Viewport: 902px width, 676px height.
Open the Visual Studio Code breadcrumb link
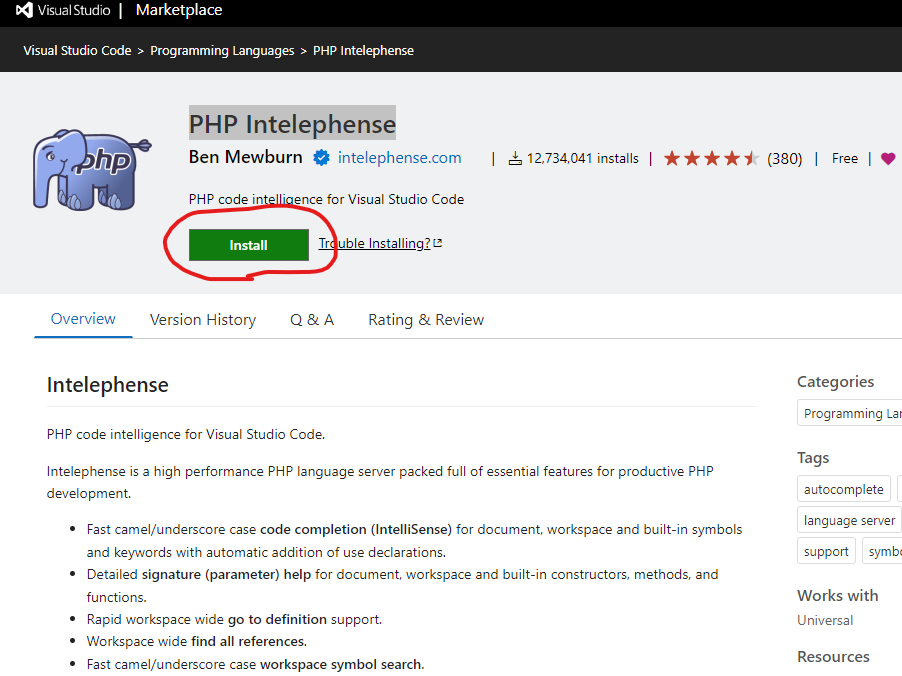point(77,49)
